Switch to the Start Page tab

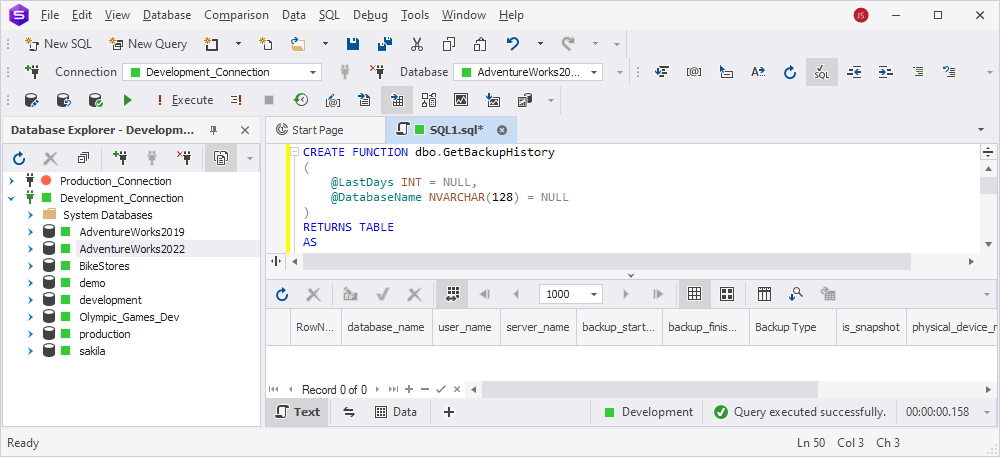pyautogui.click(x=318, y=130)
